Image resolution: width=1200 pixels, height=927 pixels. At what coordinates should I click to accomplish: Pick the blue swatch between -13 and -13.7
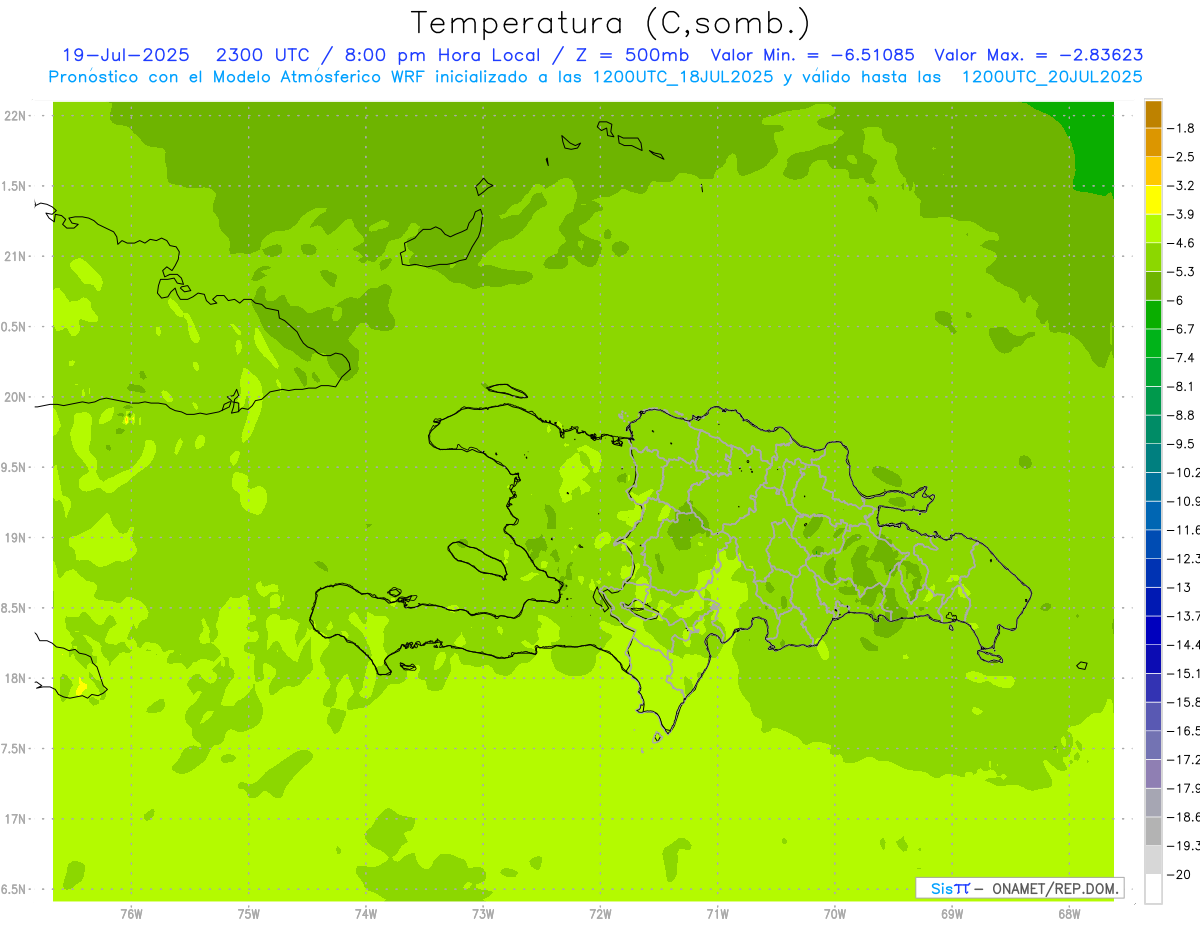1154,601
